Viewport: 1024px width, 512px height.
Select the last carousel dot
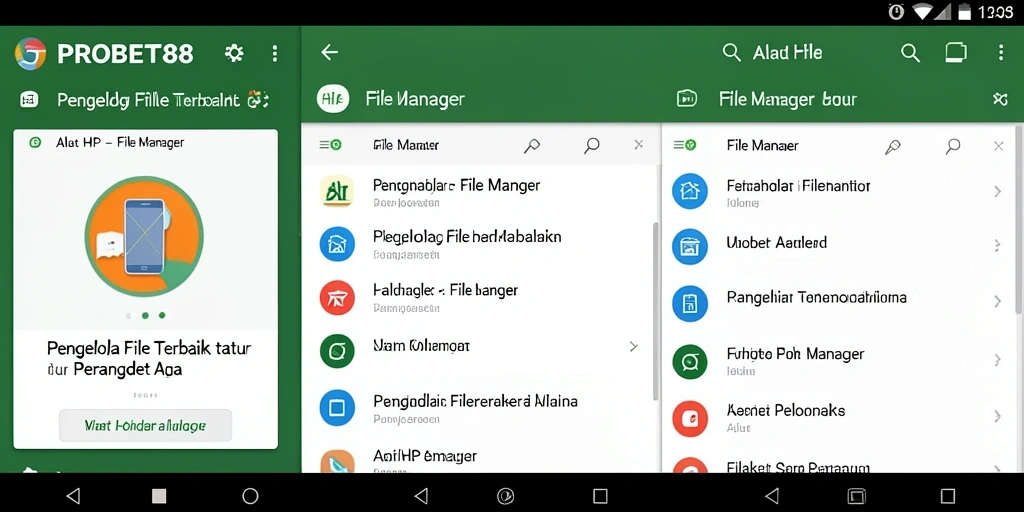coord(162,315)
